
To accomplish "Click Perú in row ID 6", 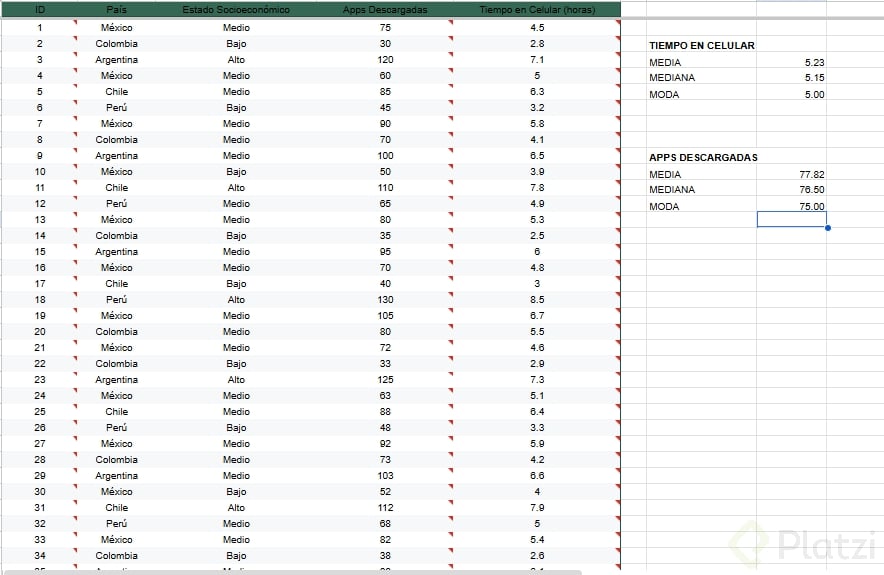I will click(x=116, y=108).
